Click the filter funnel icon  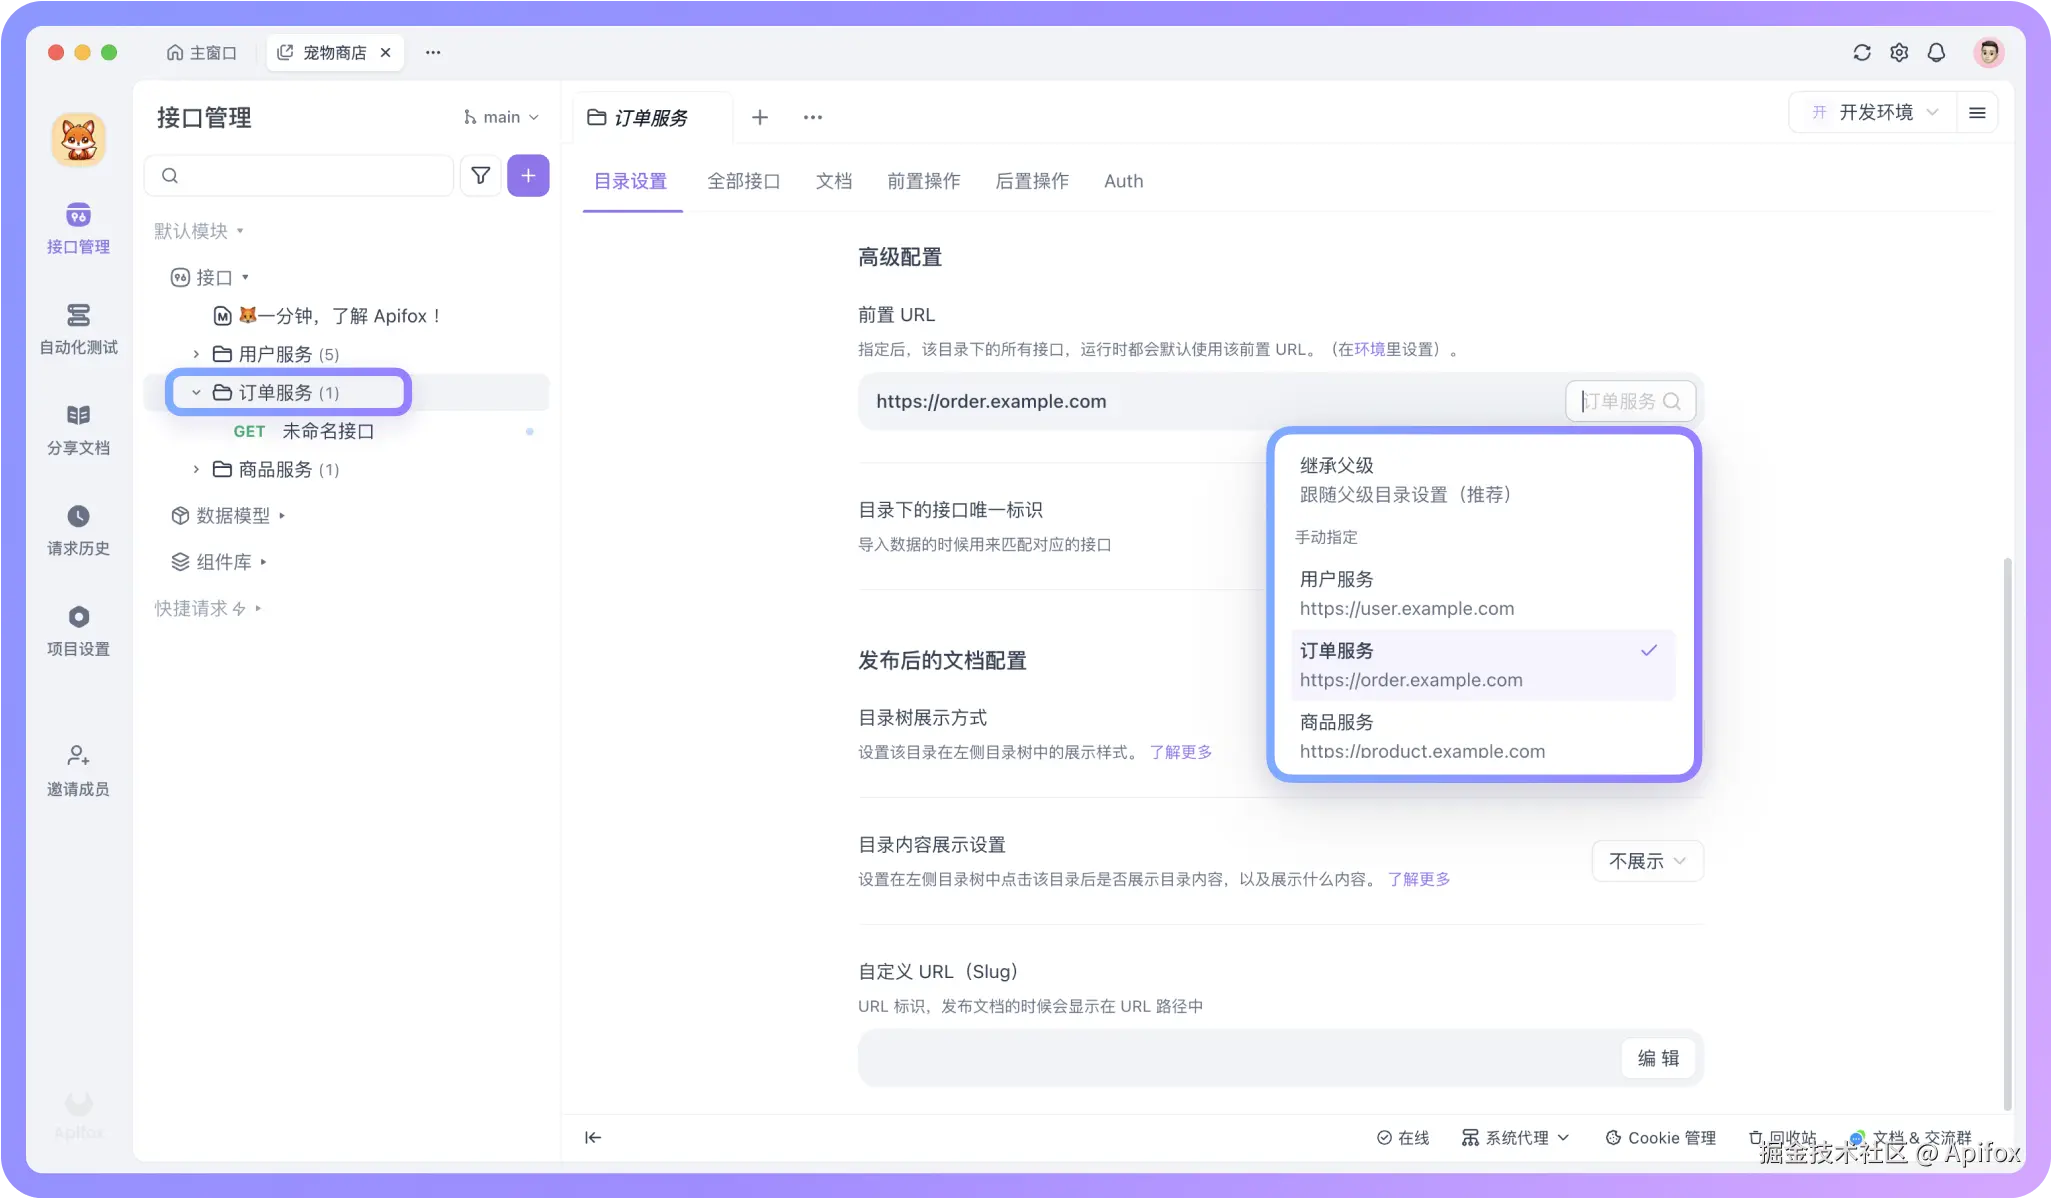[x=480, y=176]
